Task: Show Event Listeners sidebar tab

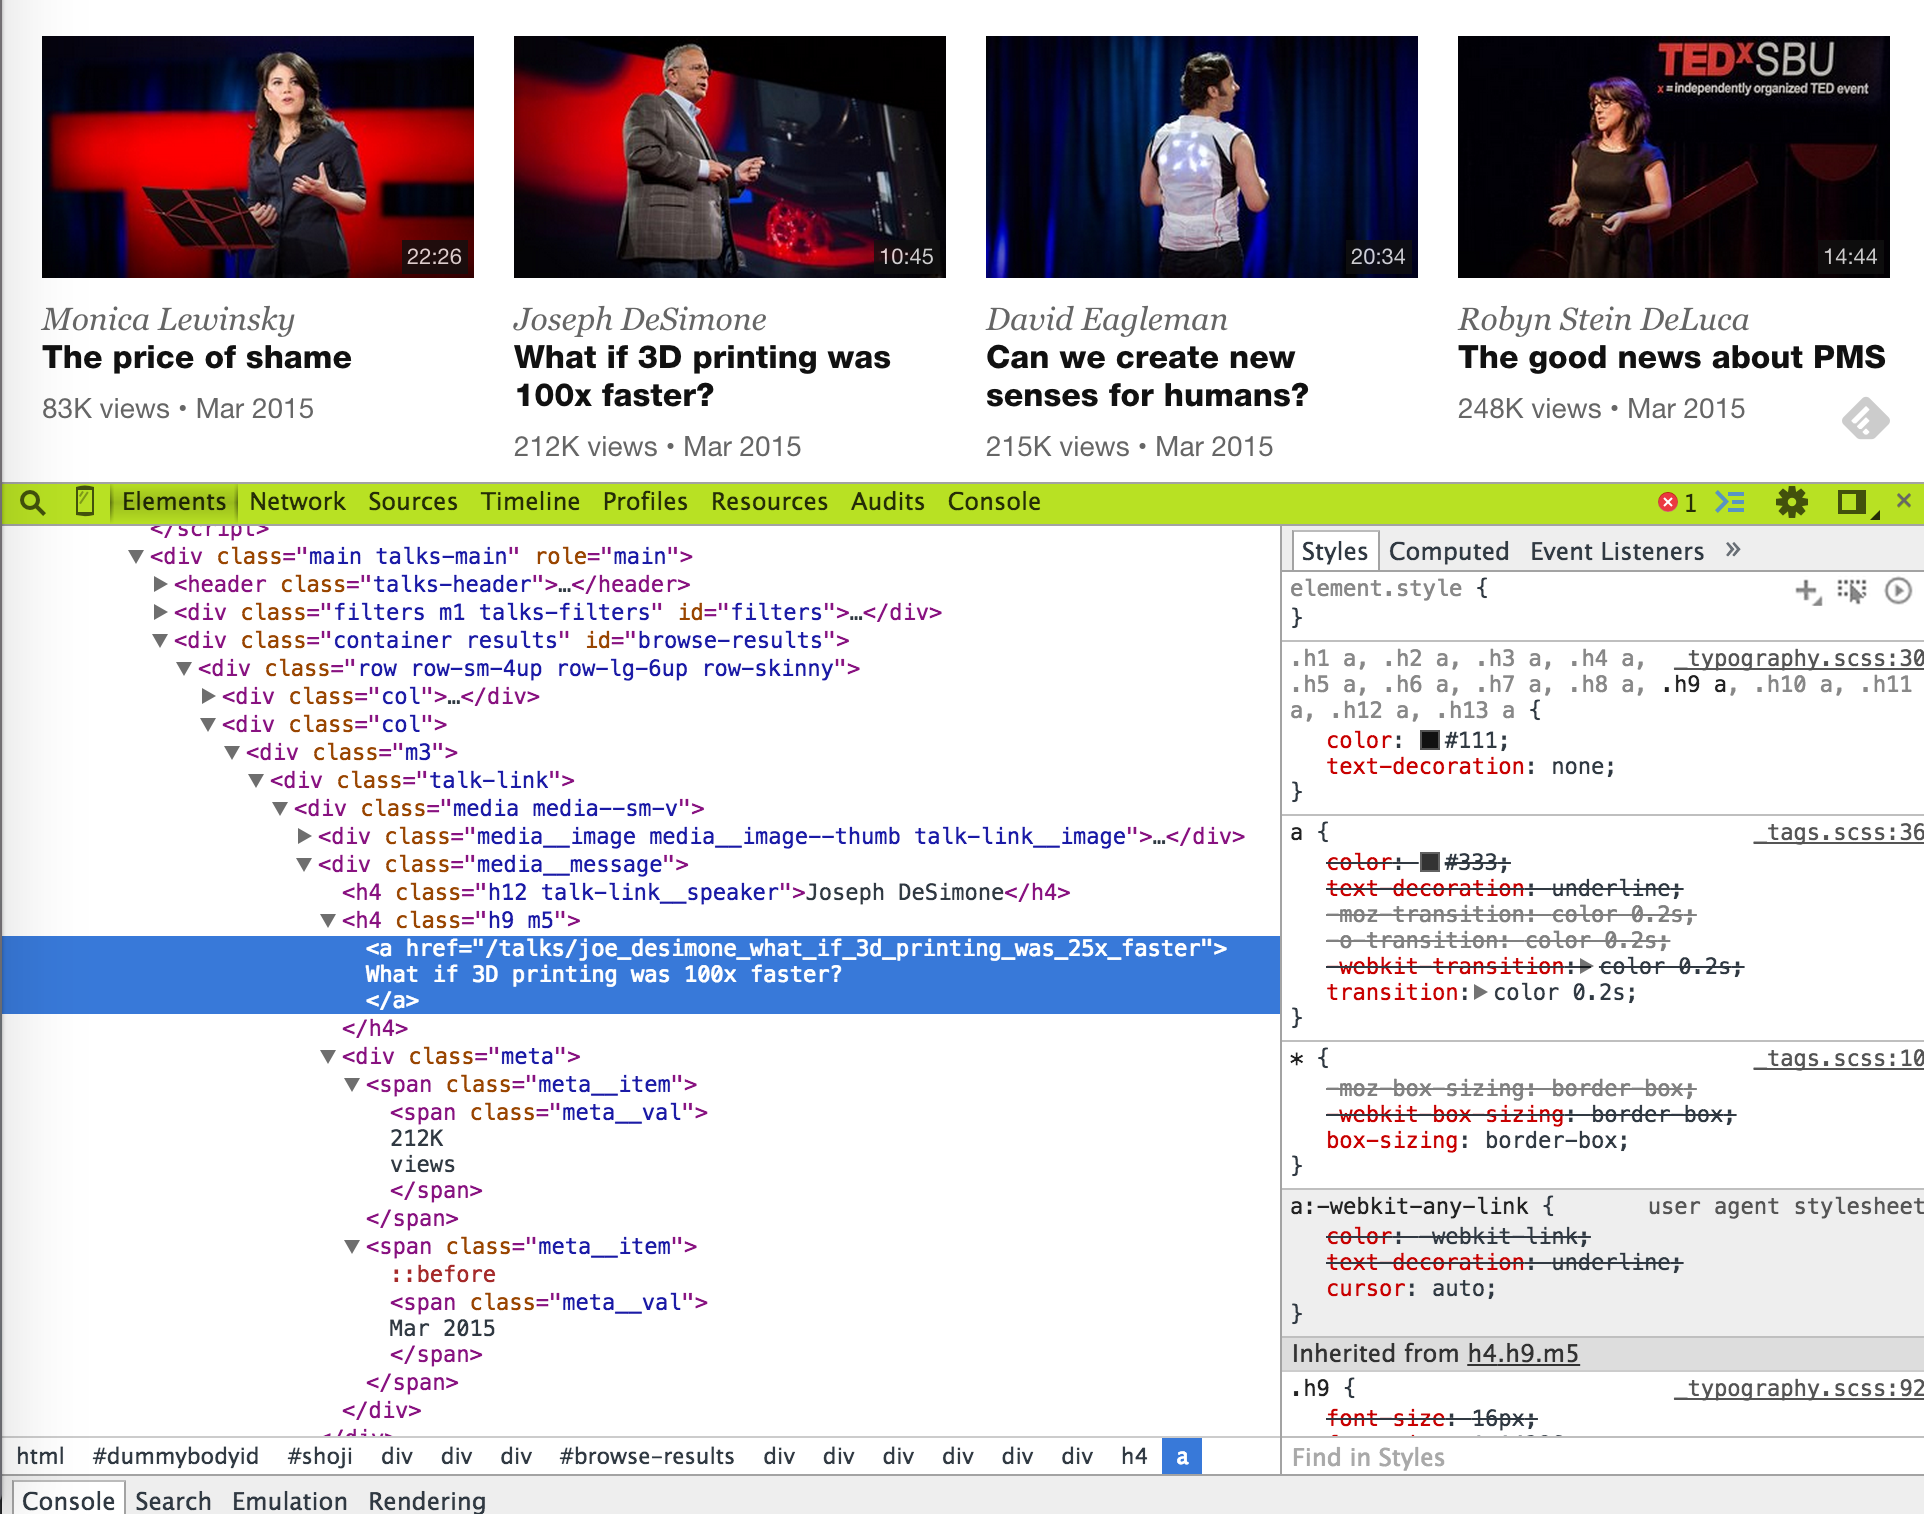Action: tap(1616, 551)
